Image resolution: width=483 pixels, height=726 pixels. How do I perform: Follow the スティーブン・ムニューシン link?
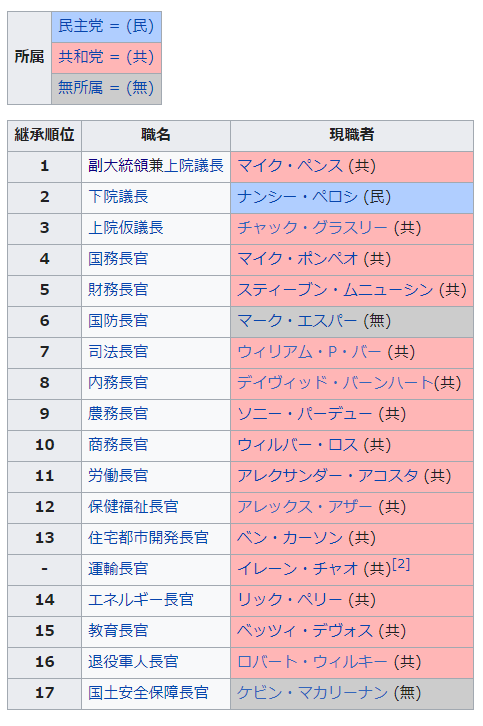click(335, 290)
